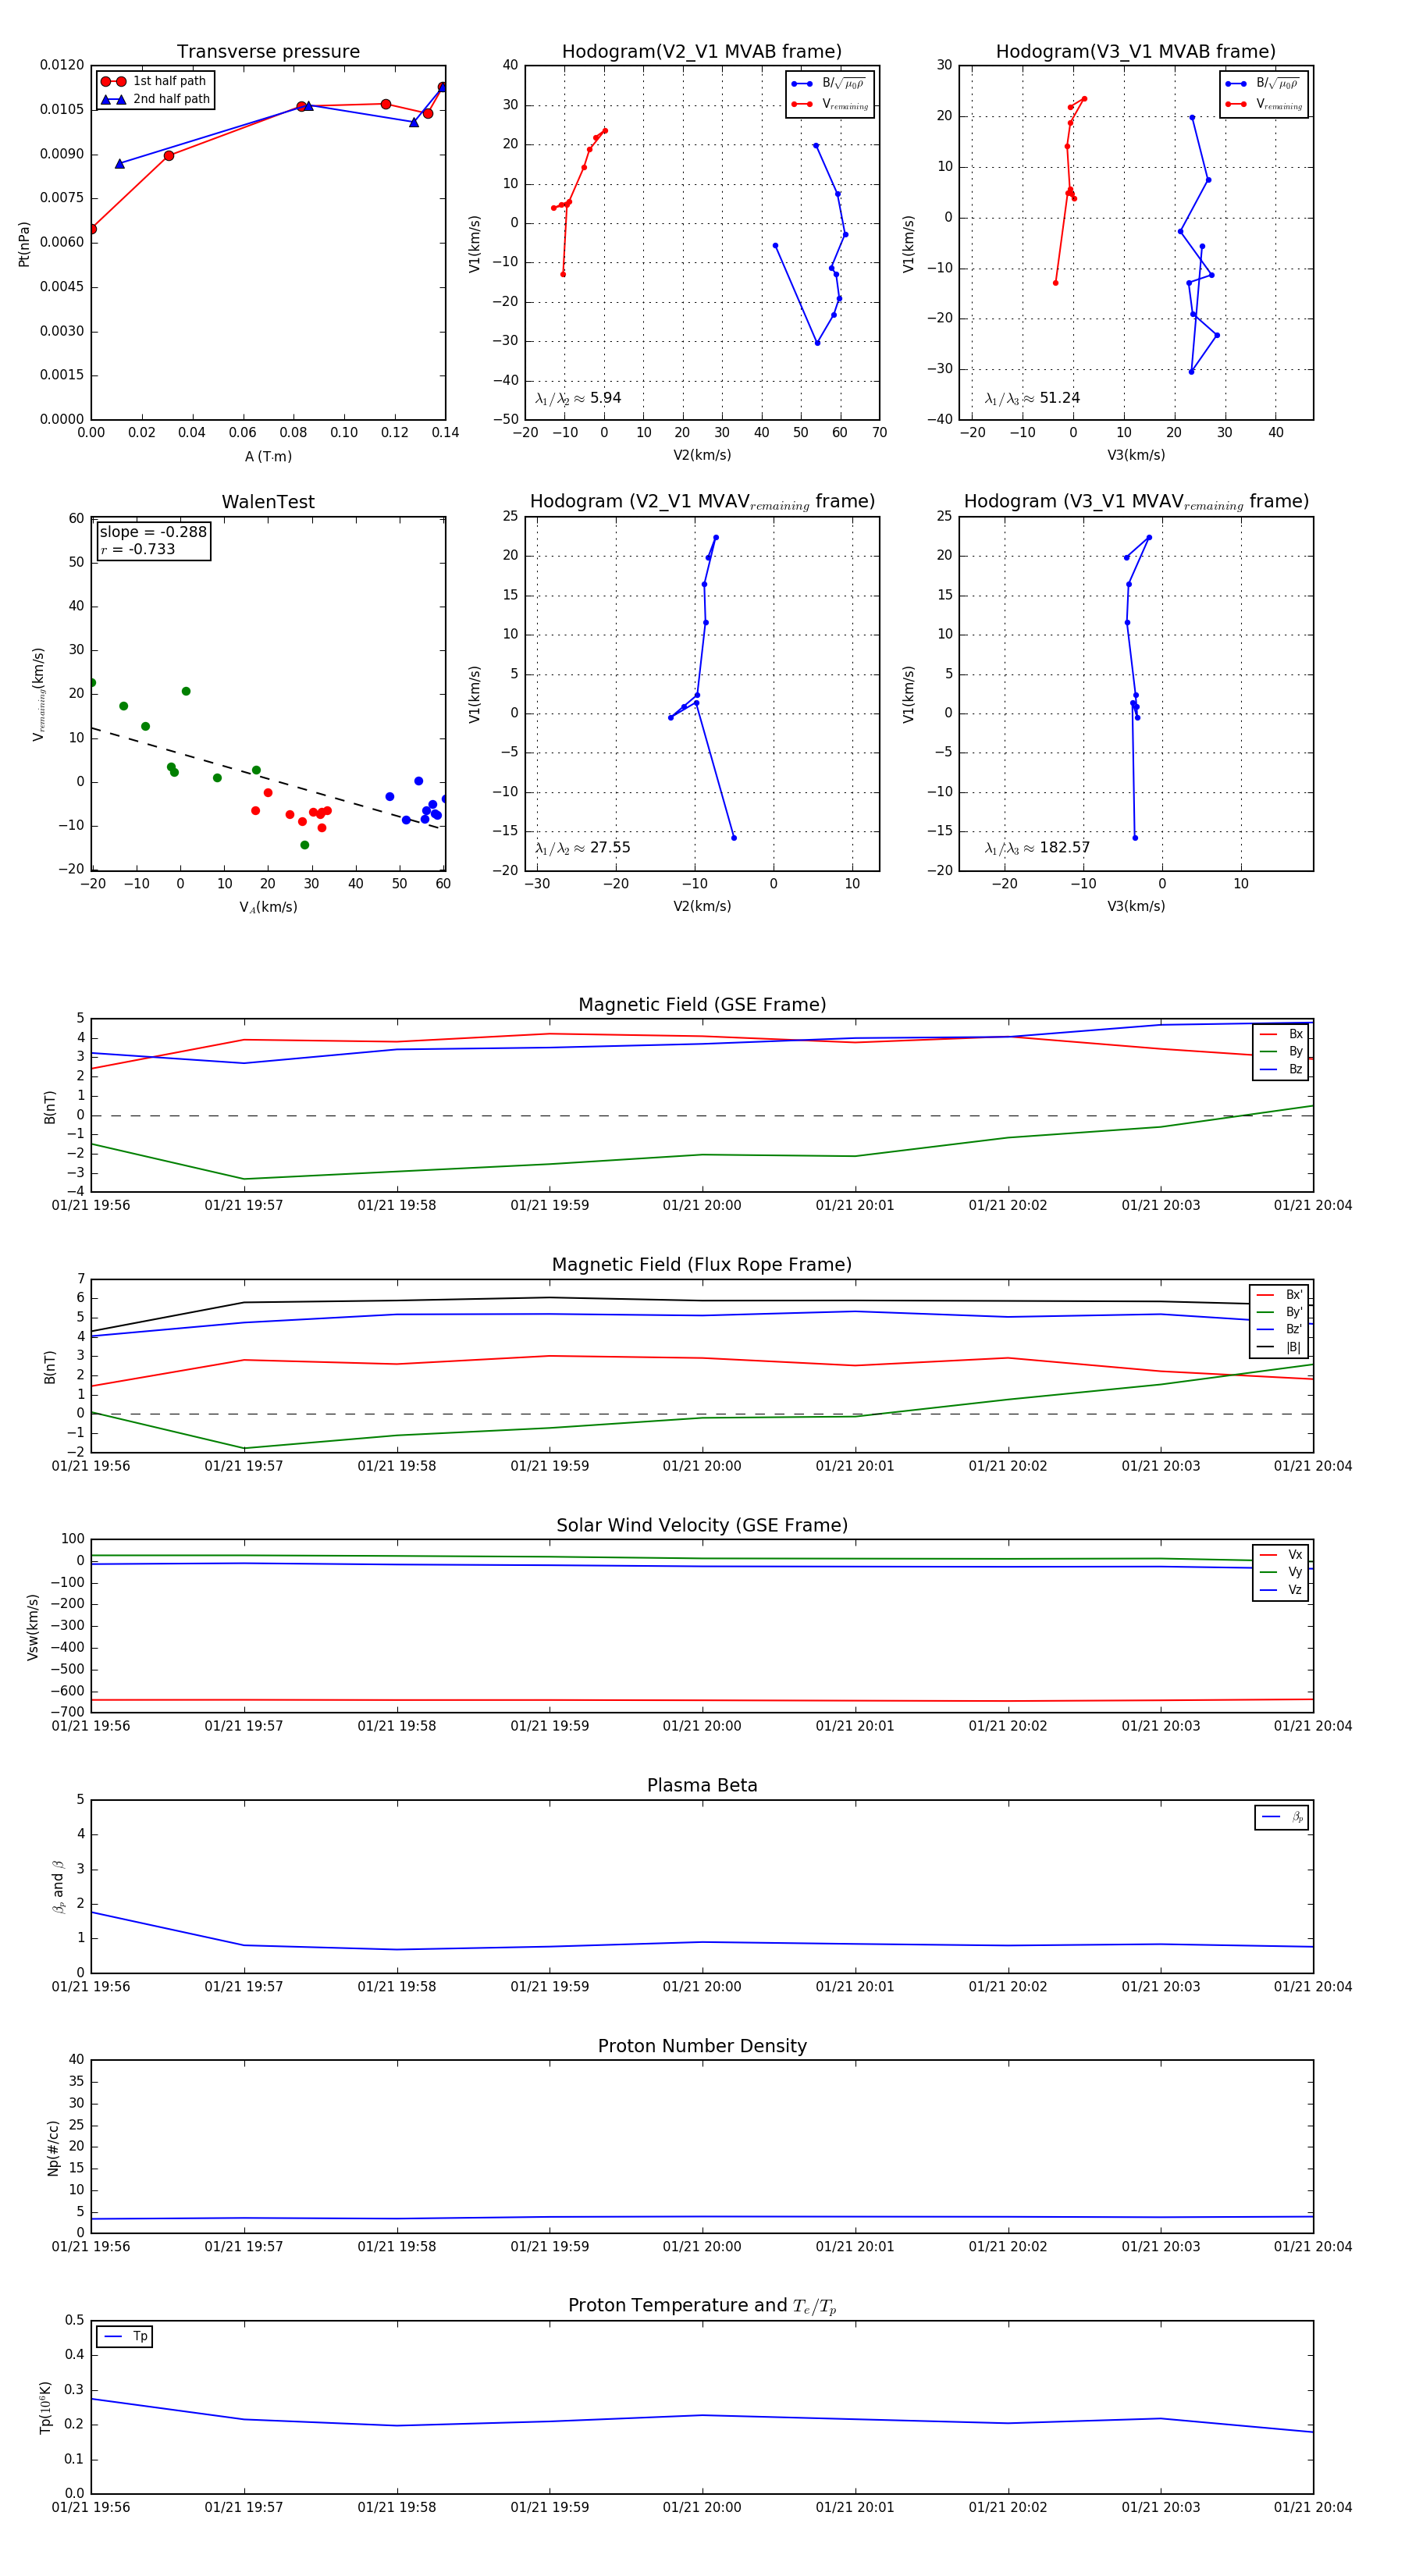Click the 'WalenTest' plot title
Viewport: 1405px width, 2576px height.
click(x=268, y=502)
